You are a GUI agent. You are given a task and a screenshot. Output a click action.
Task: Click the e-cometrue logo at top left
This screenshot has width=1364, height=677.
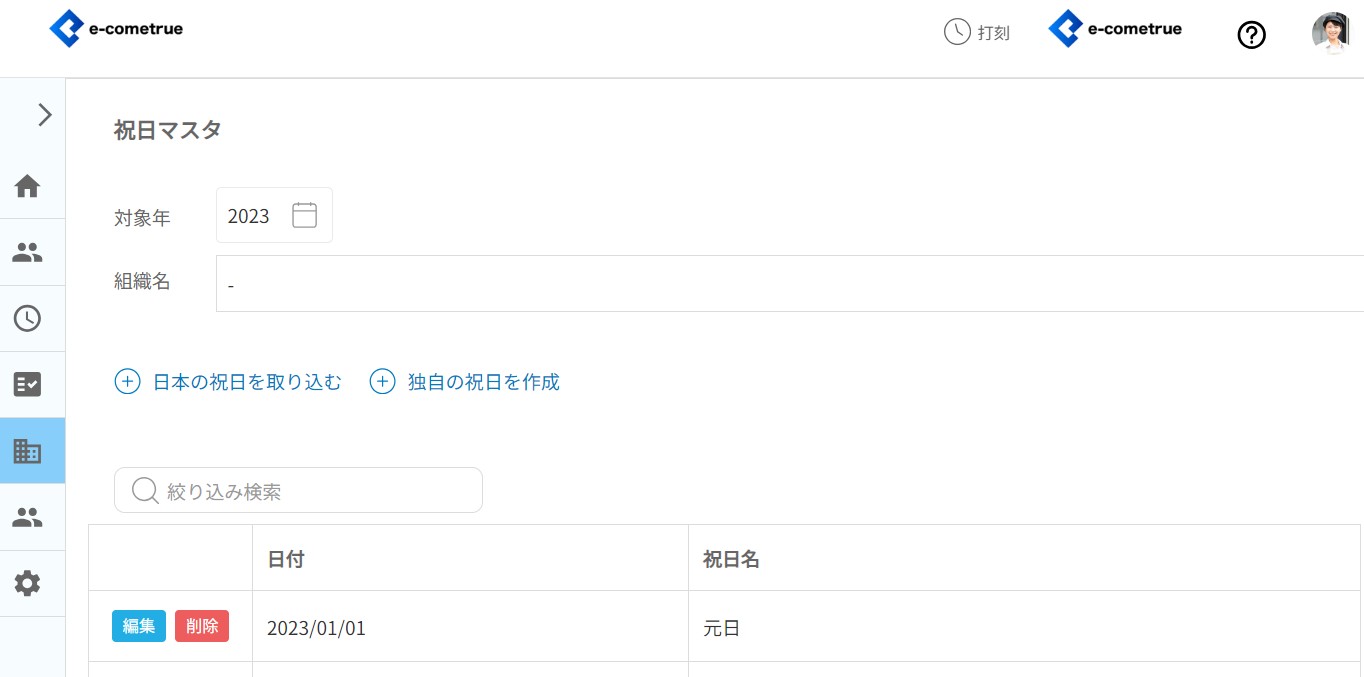click(117, 29)
